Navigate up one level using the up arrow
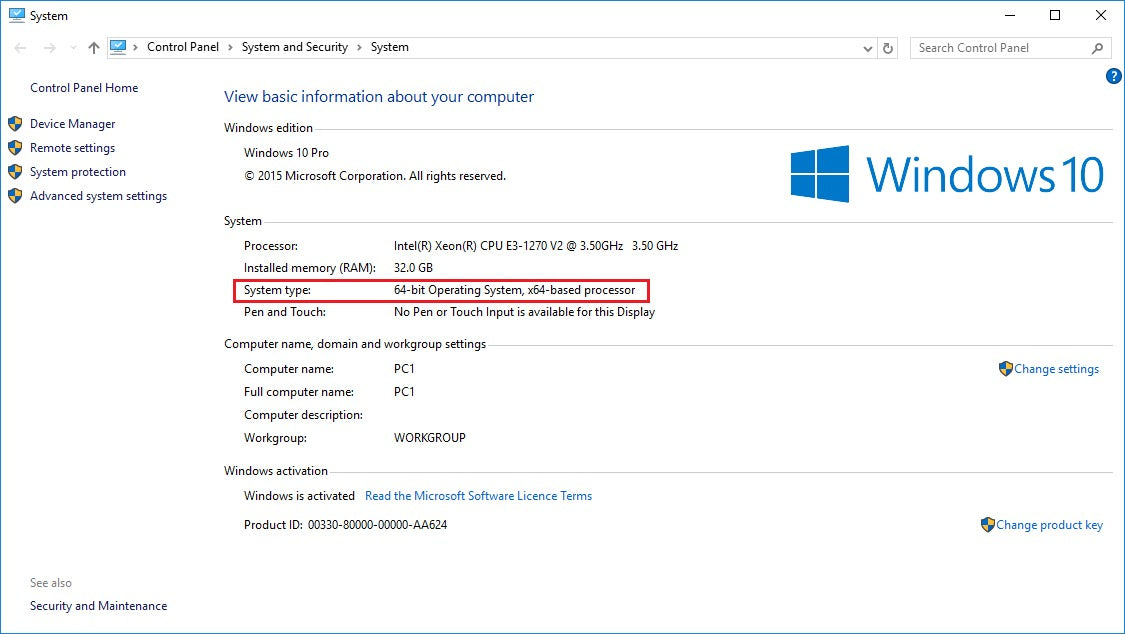Viewport: 1125px width, 634px height. tap(93, 47)
